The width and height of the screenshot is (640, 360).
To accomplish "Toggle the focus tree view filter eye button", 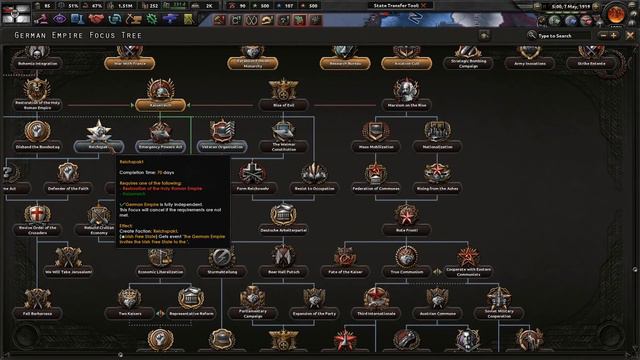I will click(484, 36).
